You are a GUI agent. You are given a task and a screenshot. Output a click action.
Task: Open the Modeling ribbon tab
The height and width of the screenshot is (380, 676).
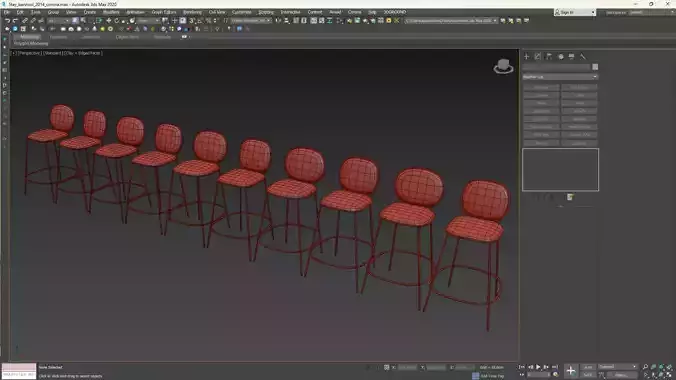coord(29,37)
